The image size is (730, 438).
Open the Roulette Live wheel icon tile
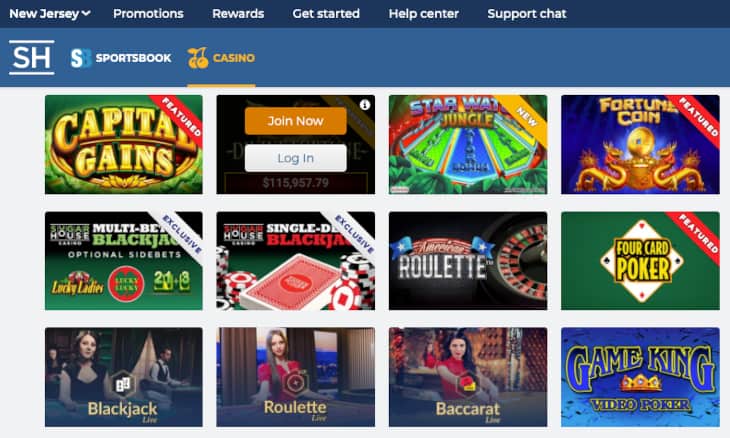(296, 384)
